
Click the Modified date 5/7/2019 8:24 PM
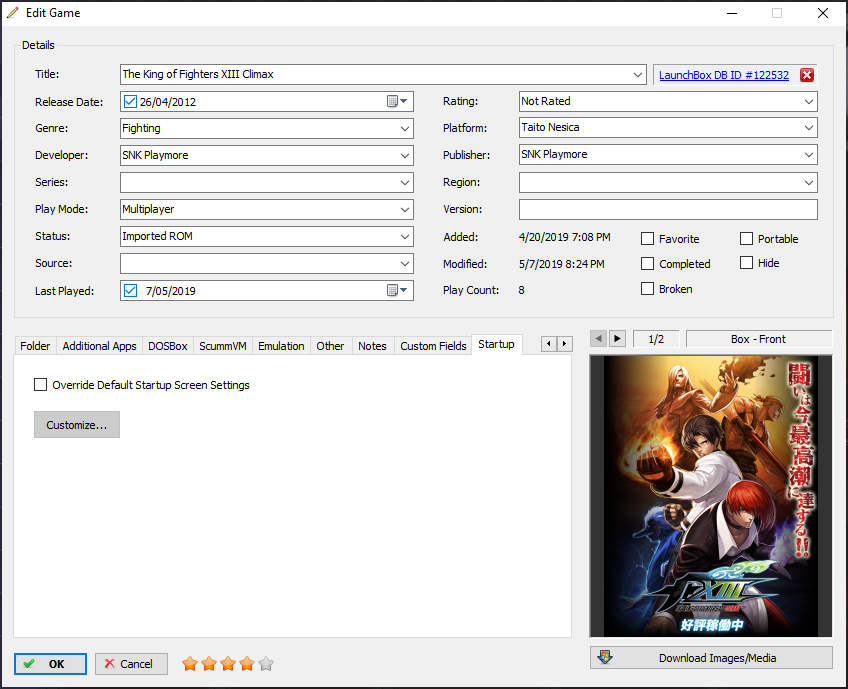[561, 264]
